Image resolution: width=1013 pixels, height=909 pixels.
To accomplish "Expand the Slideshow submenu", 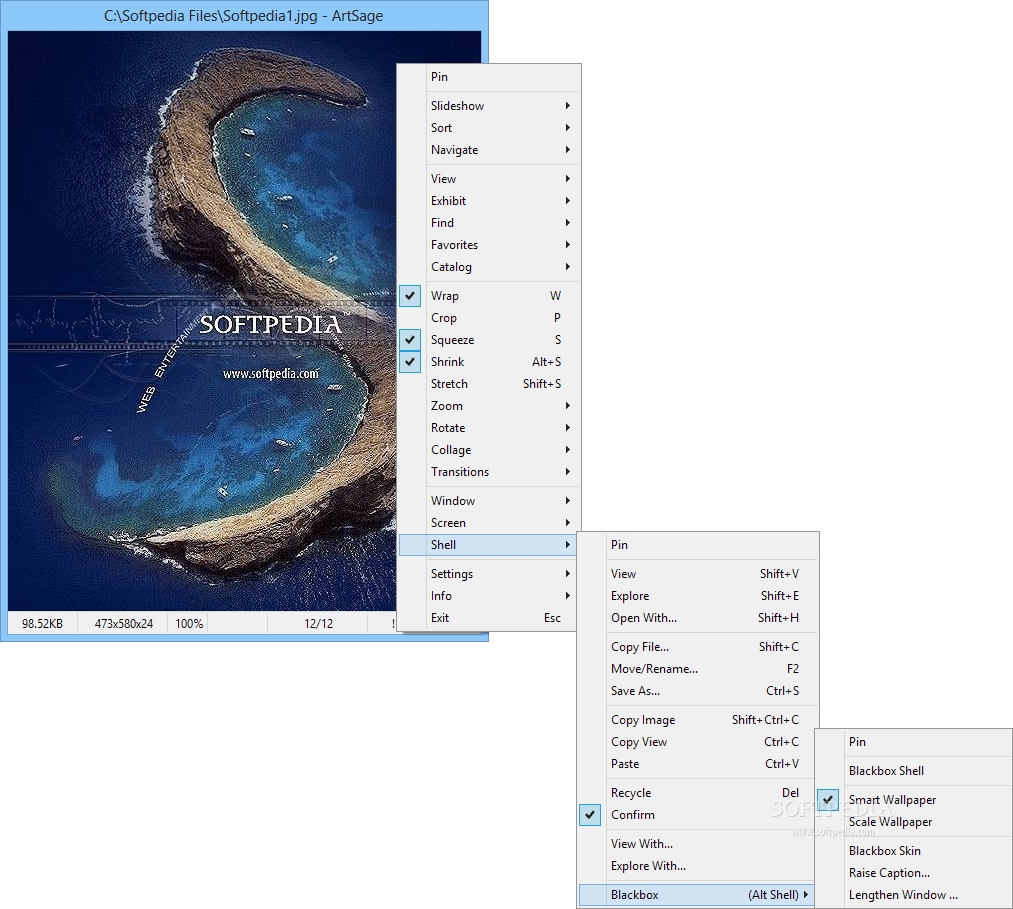I will click(x=488, y=106).
